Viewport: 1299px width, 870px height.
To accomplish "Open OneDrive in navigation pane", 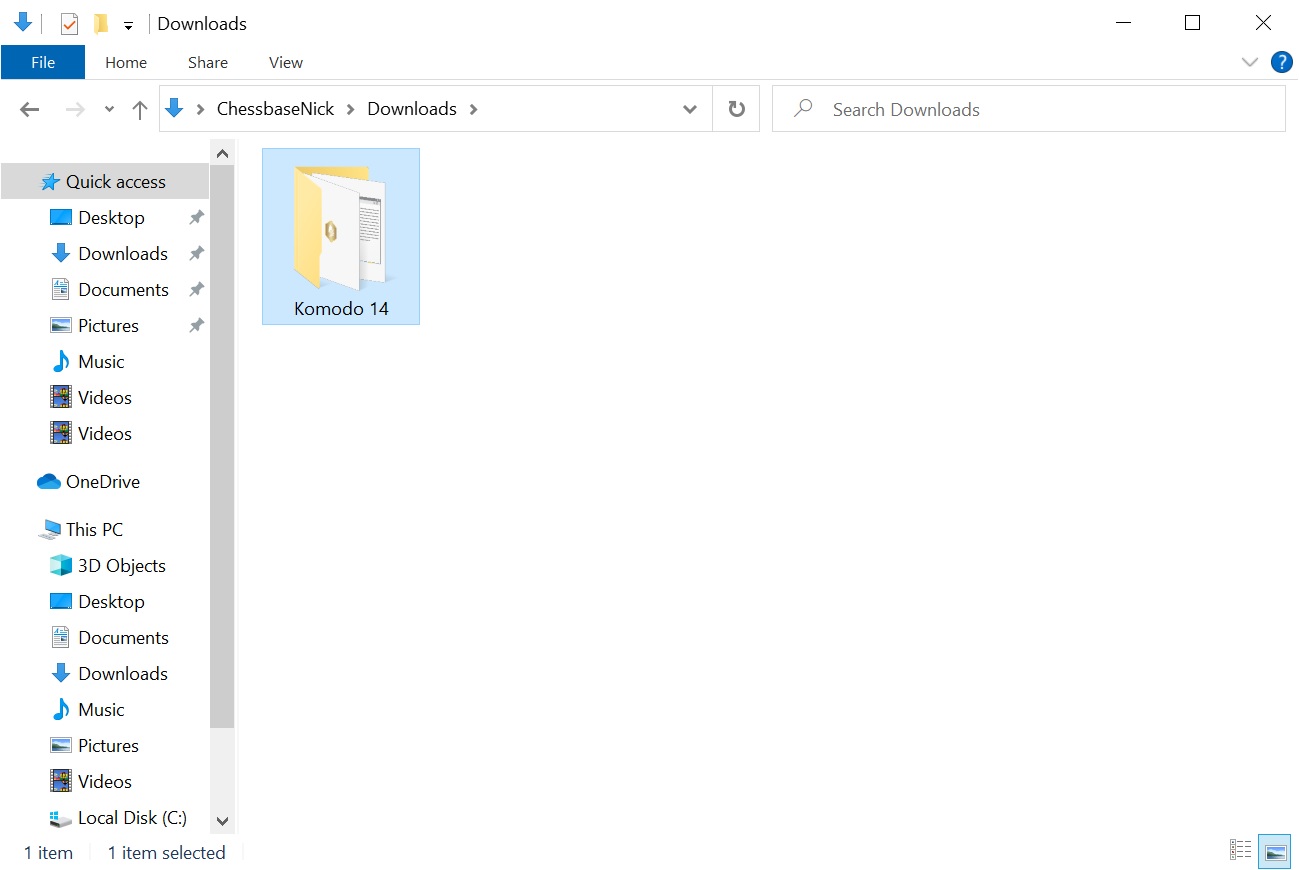I will coord(102,482).
